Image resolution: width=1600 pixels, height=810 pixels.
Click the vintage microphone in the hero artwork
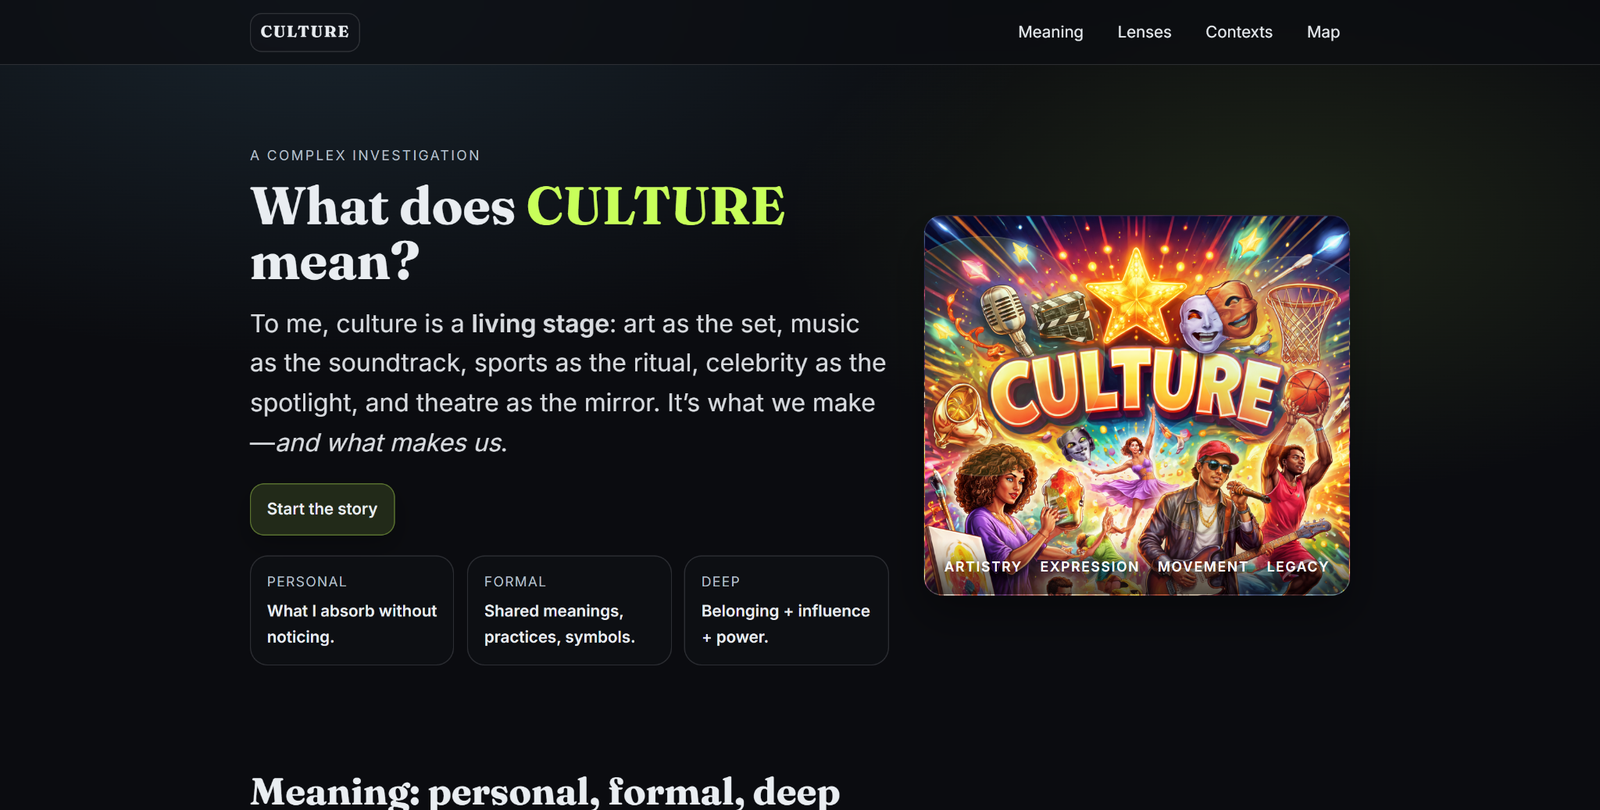tap(1005, 315)
